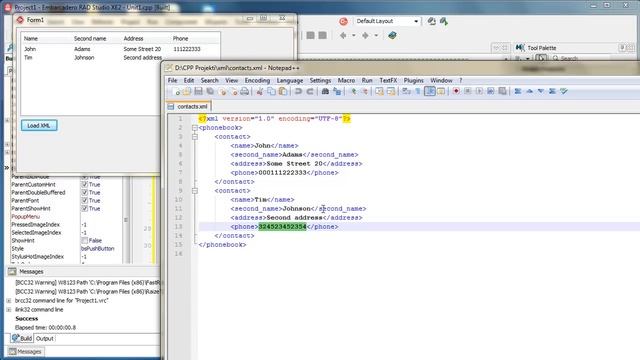Click the Print icon in Notepad++ toolbar
Viewport: 640px width, 360px height.
244,92
